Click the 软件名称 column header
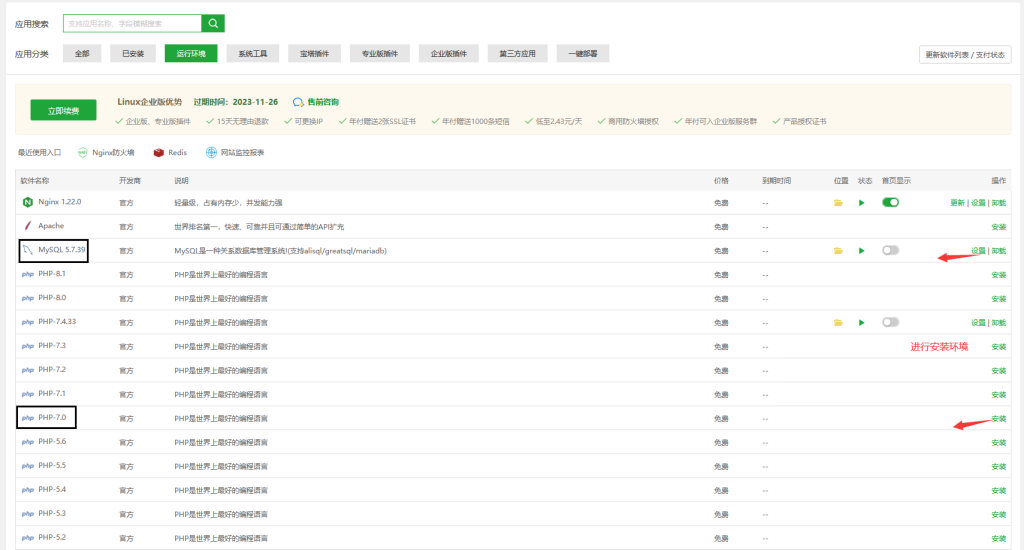The height and width of the screenshot is (550, 1024). (x=35, y=181)
